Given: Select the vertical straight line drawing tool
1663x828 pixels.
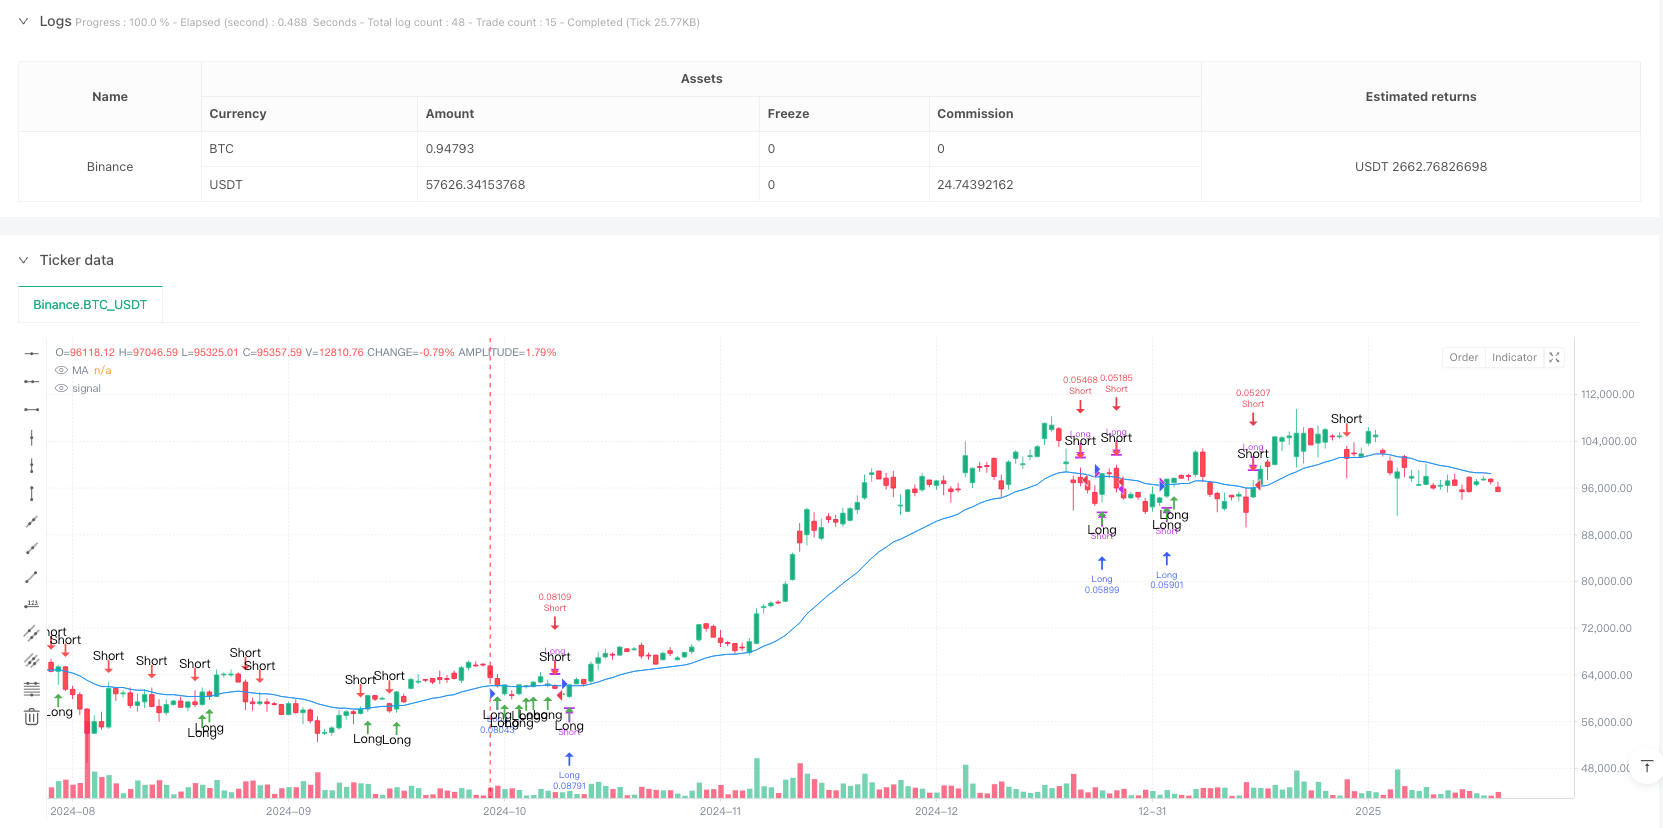Looking at the screenshot, I should pos(32,437).
